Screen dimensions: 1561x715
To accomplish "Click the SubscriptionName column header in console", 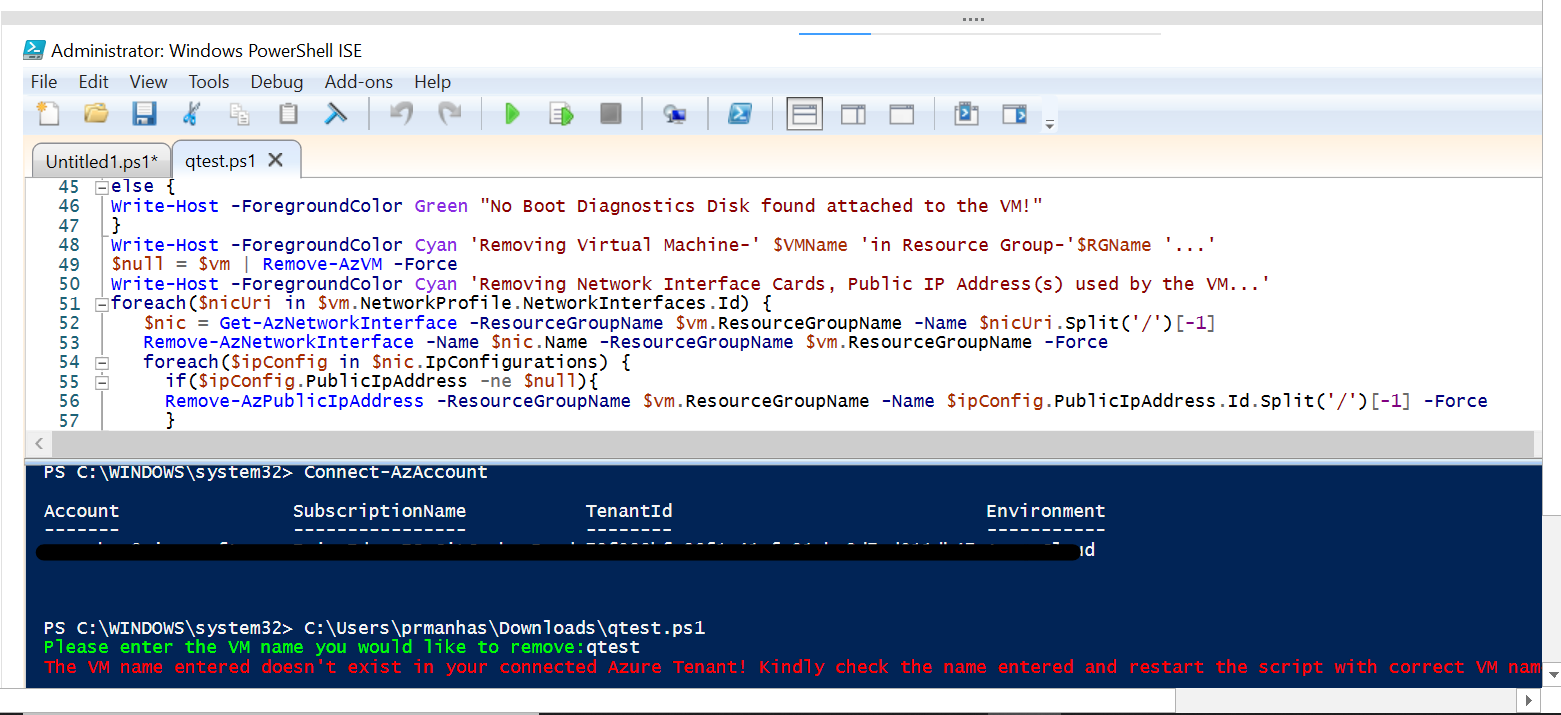I will tap(379, 511).
